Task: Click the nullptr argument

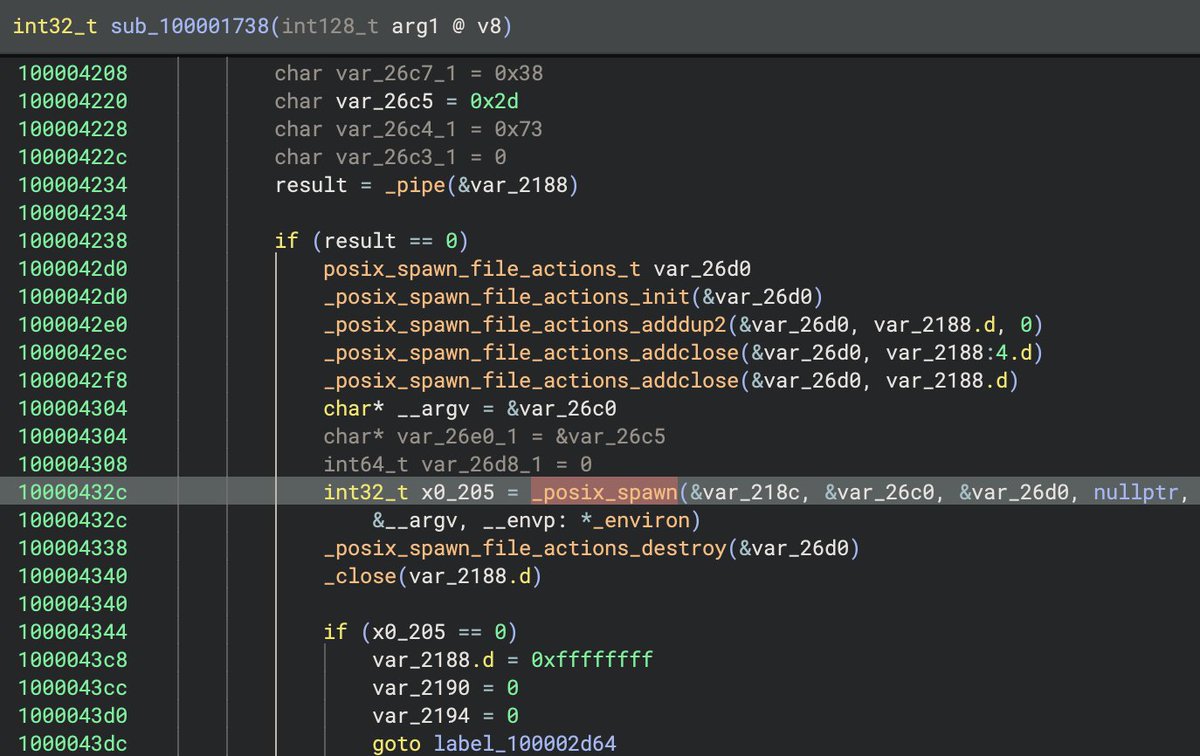Action: 1137,493
